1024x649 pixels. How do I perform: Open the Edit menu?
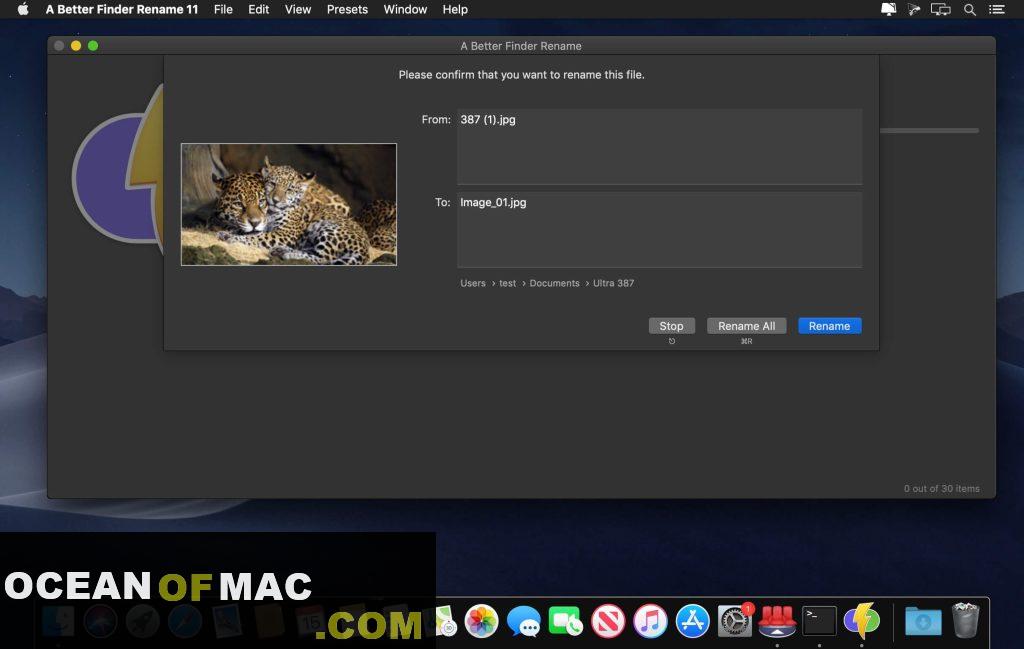coord(259,9)
